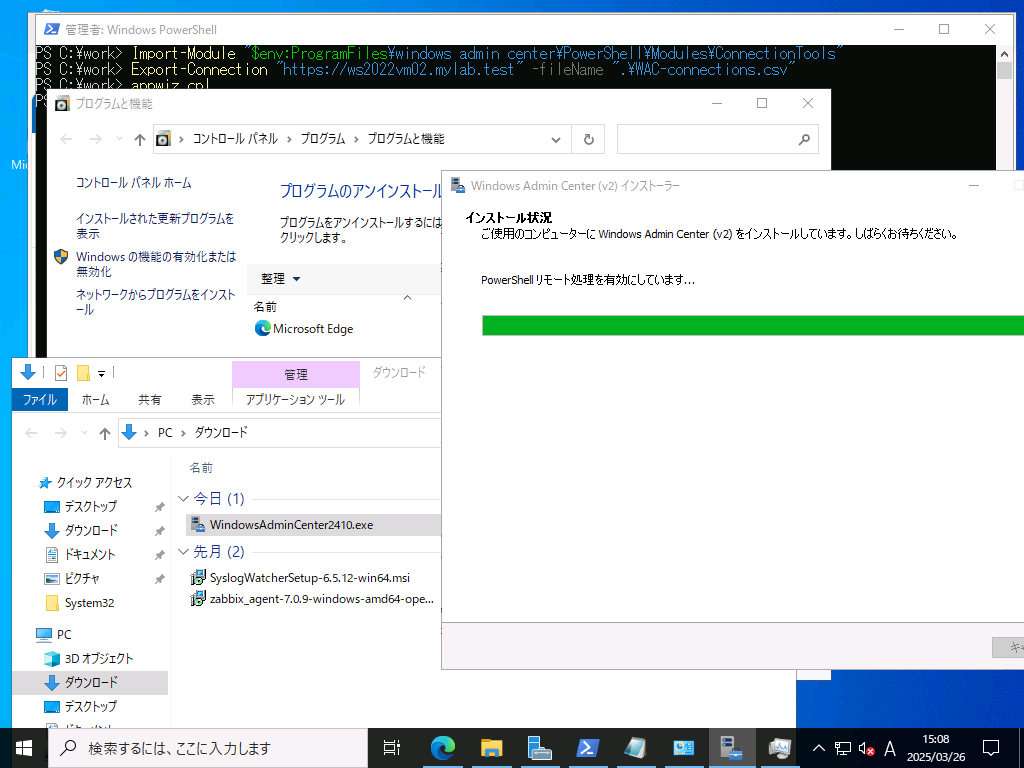
Task: Open the アプリケーション ツール tab
Action: (x=295, y=400)
